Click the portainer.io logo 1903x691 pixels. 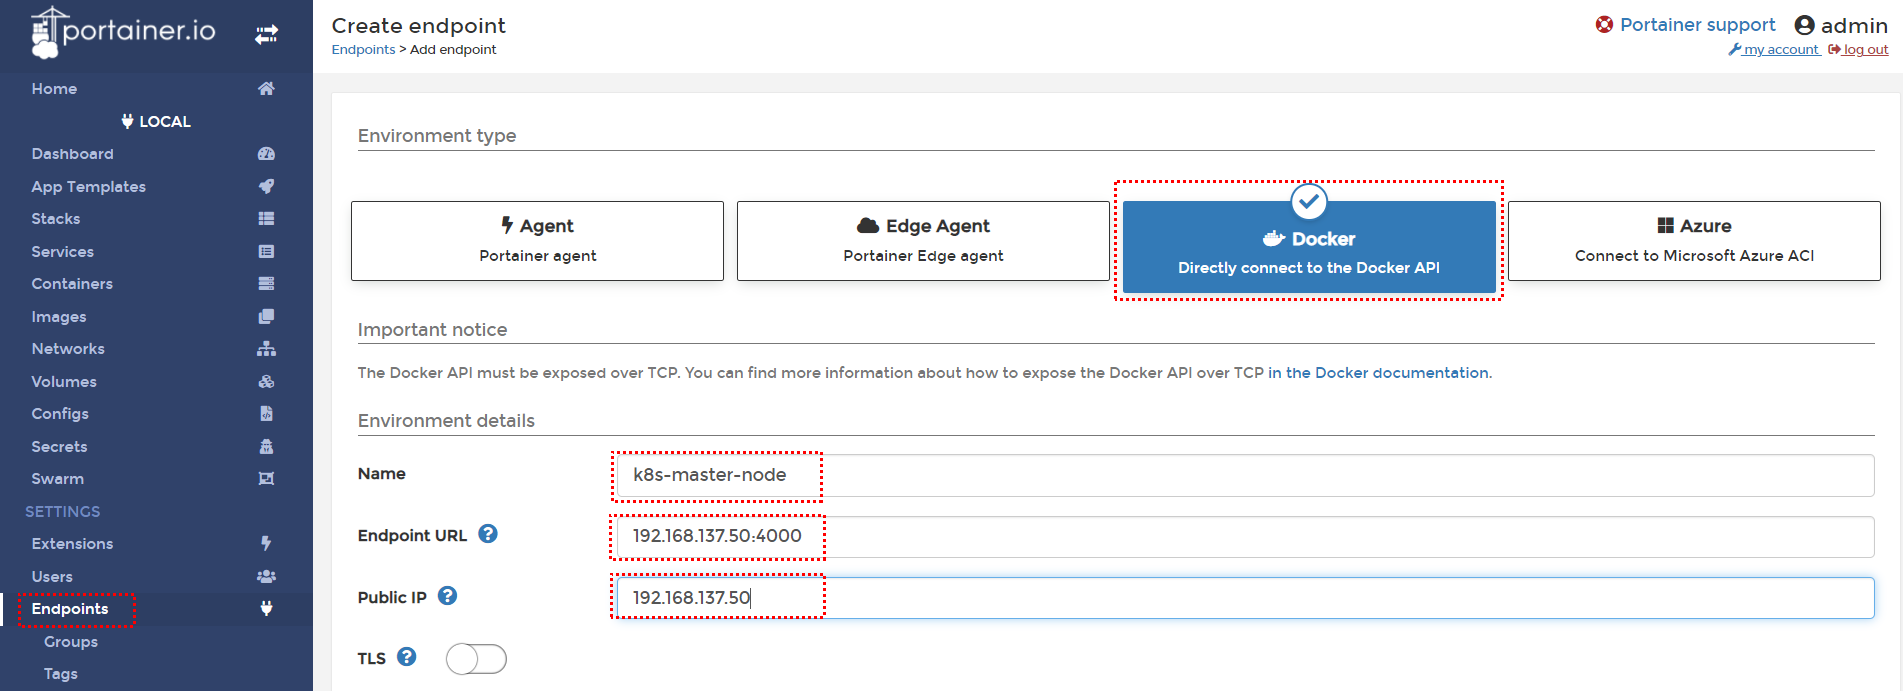tap(123, 32)
